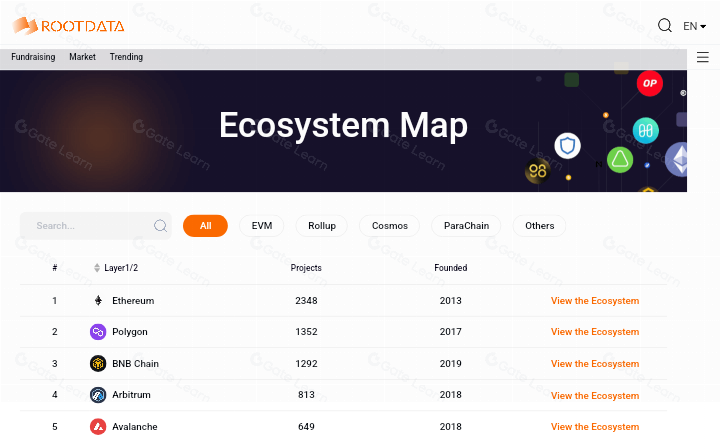The image size is (720, 439).
Task: Click the BNB Chain row logo icon
Action: (x=98, y=364)
